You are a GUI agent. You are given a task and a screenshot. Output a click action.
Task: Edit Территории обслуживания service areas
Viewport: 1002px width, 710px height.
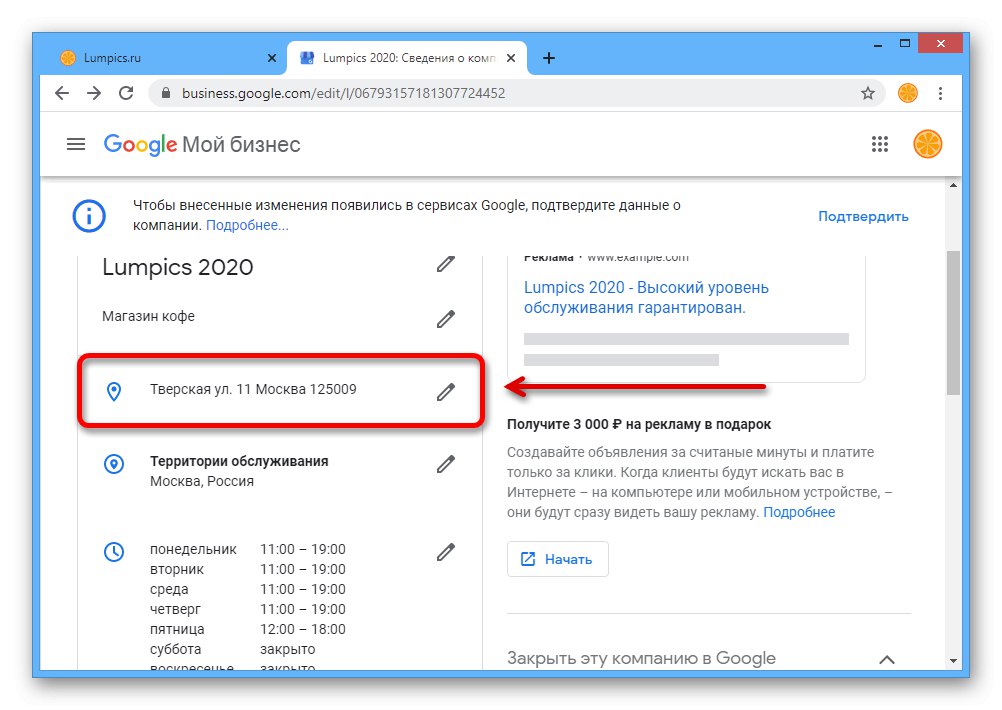(x=446, y=464)
